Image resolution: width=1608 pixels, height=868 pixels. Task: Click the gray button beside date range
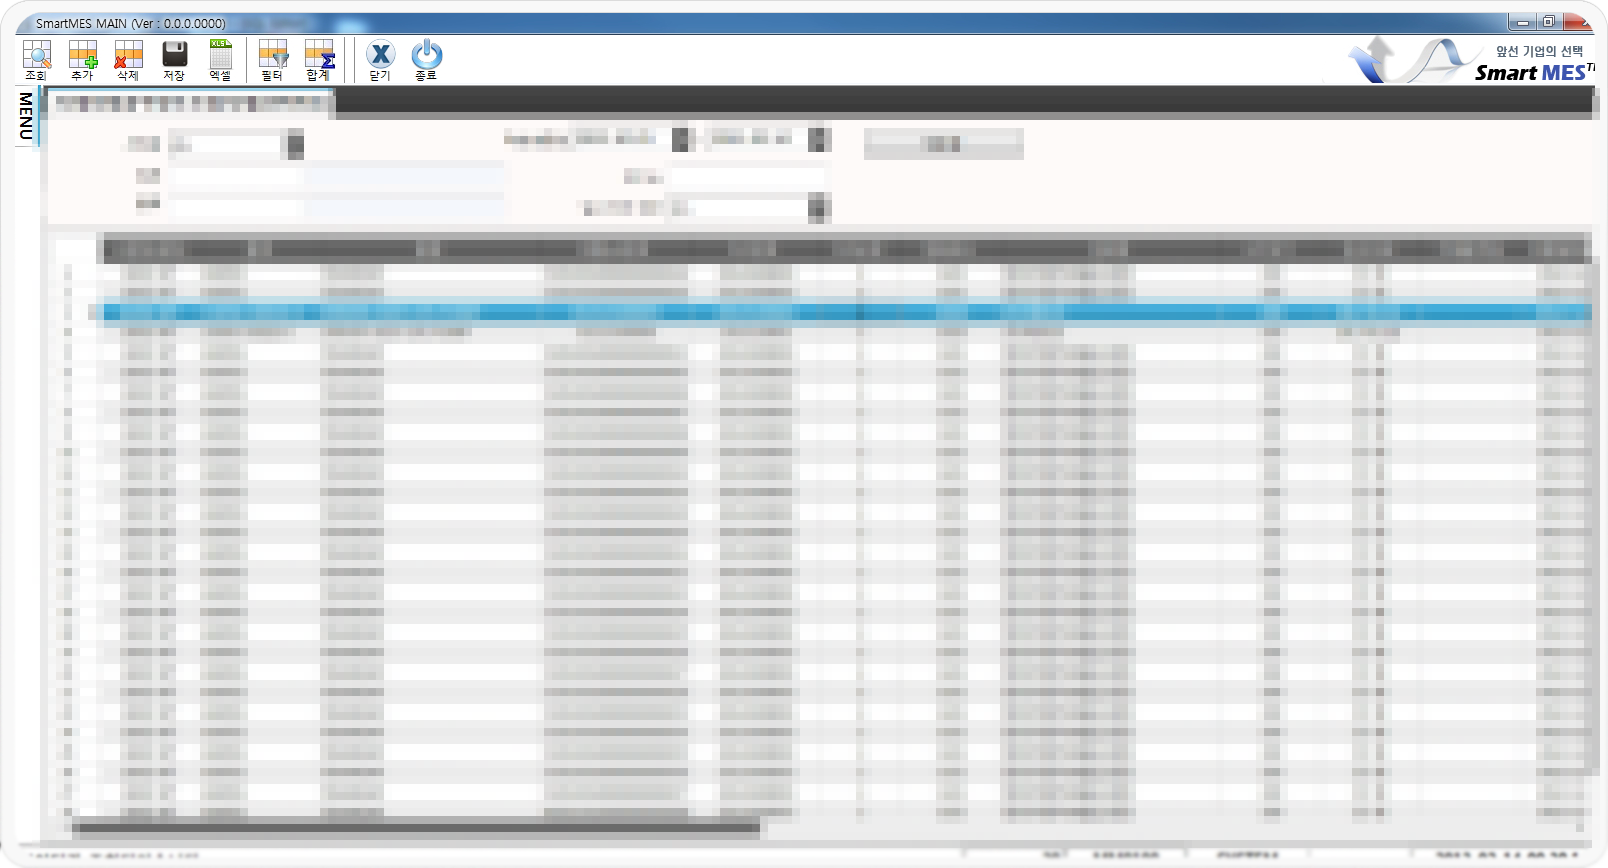click(943, 144)
